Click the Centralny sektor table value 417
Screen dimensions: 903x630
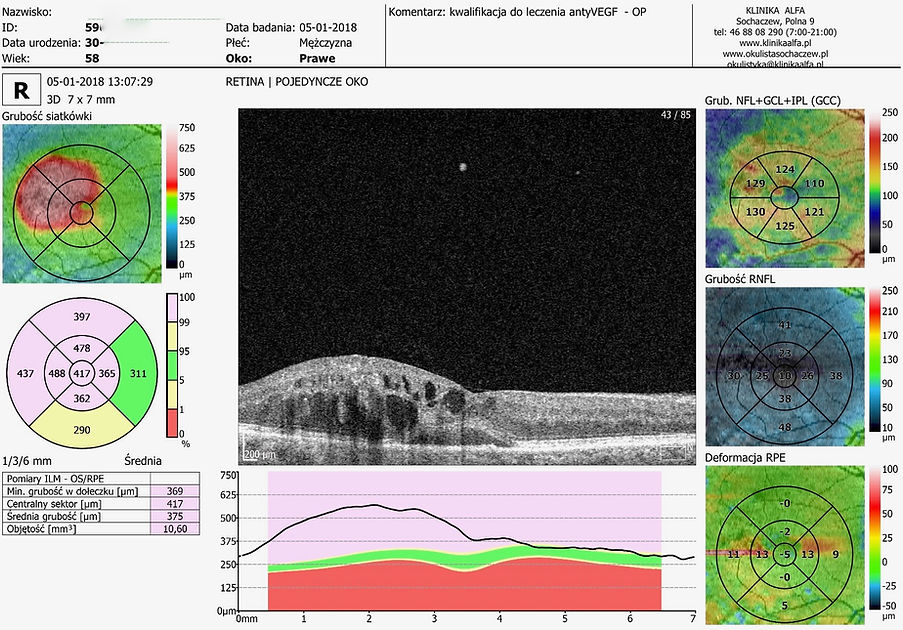(174, 504)
